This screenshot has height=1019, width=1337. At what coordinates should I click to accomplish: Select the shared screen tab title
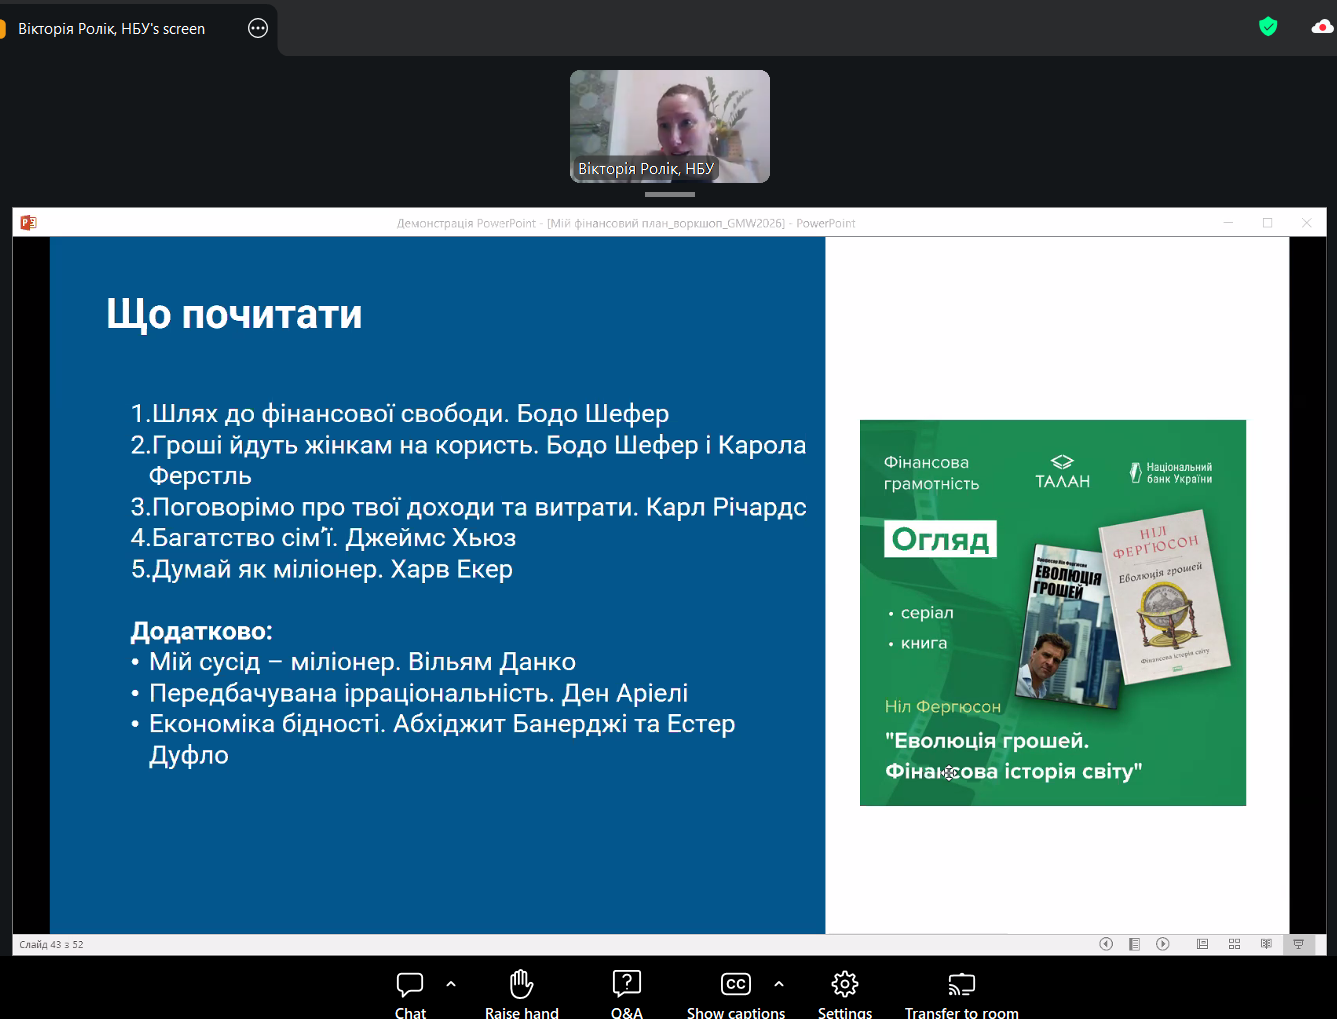111,29
